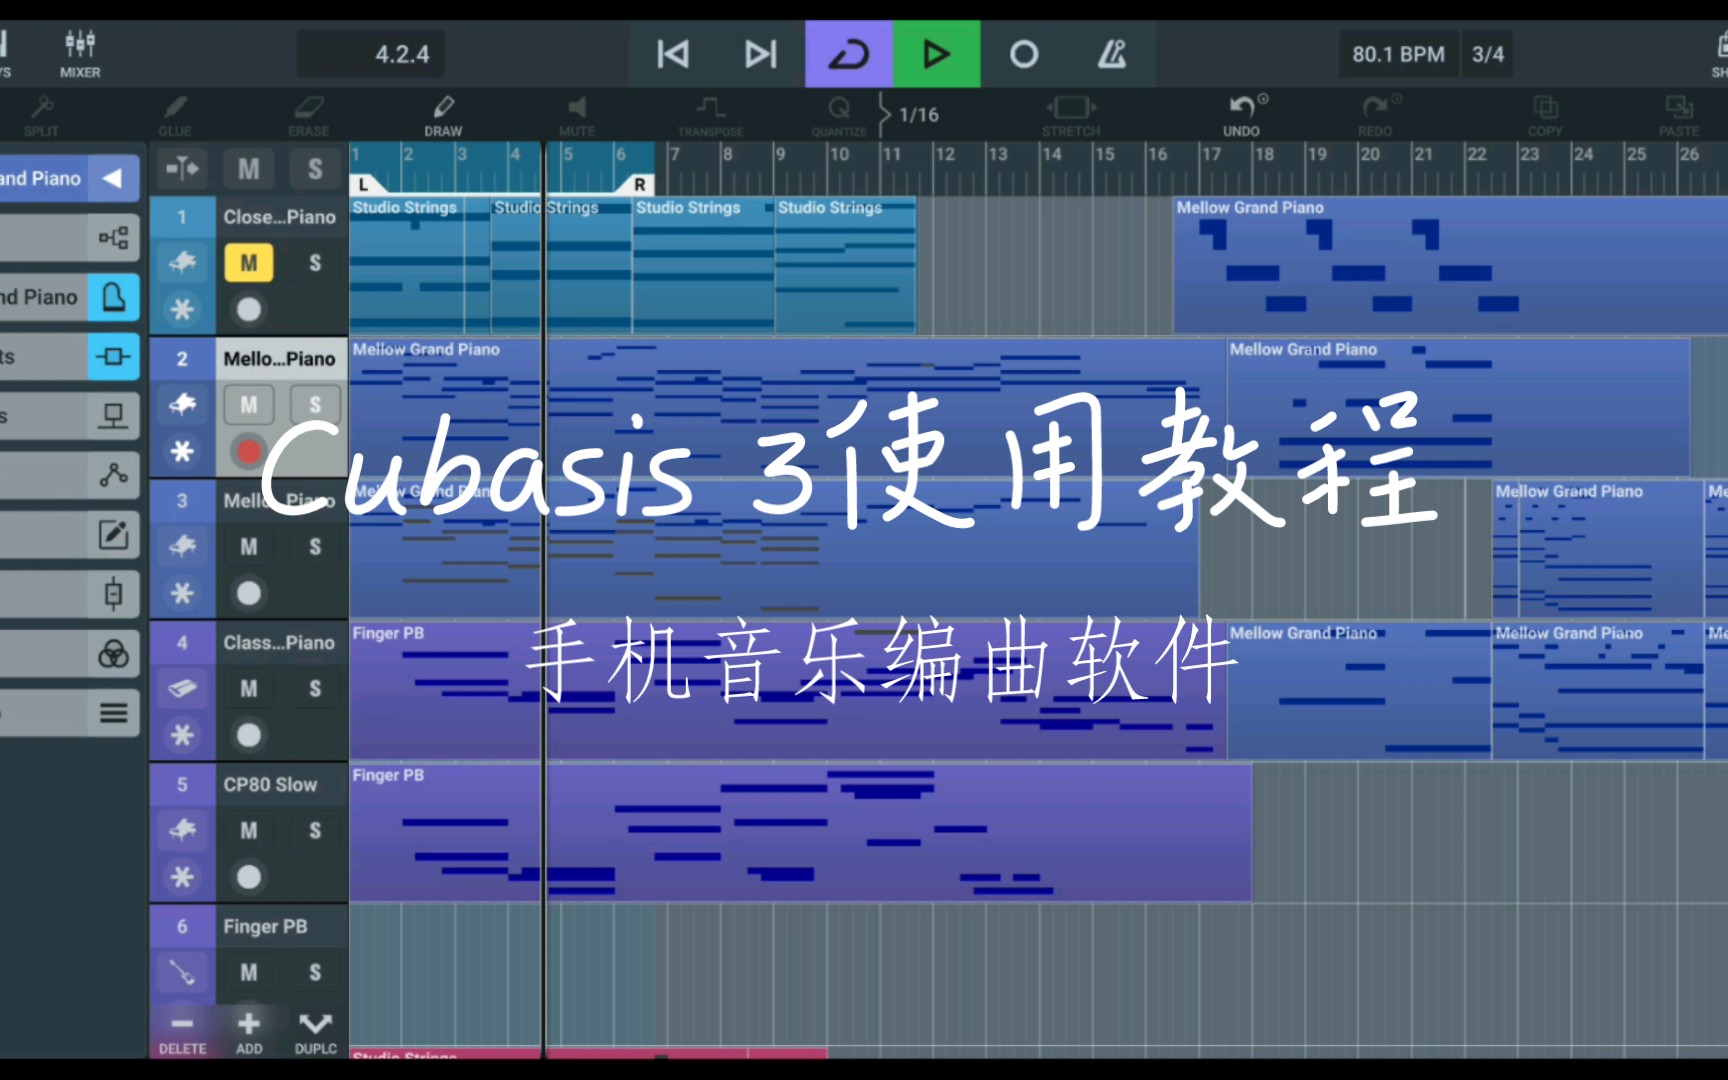
Task: Open the notepad edit inspector section
Action: (x=113, y=535)
